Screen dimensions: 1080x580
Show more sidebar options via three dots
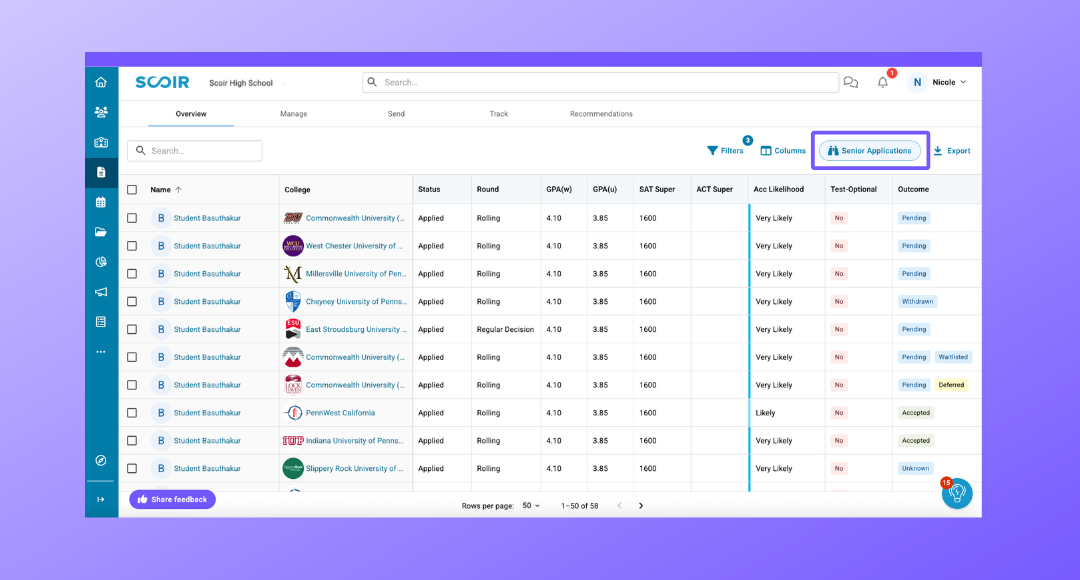(101, 352)
